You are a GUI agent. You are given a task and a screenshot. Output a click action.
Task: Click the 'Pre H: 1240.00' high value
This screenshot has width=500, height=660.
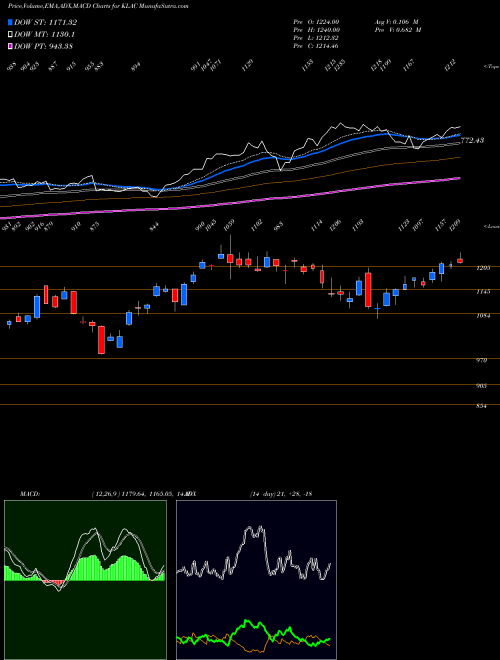[316, 30]
